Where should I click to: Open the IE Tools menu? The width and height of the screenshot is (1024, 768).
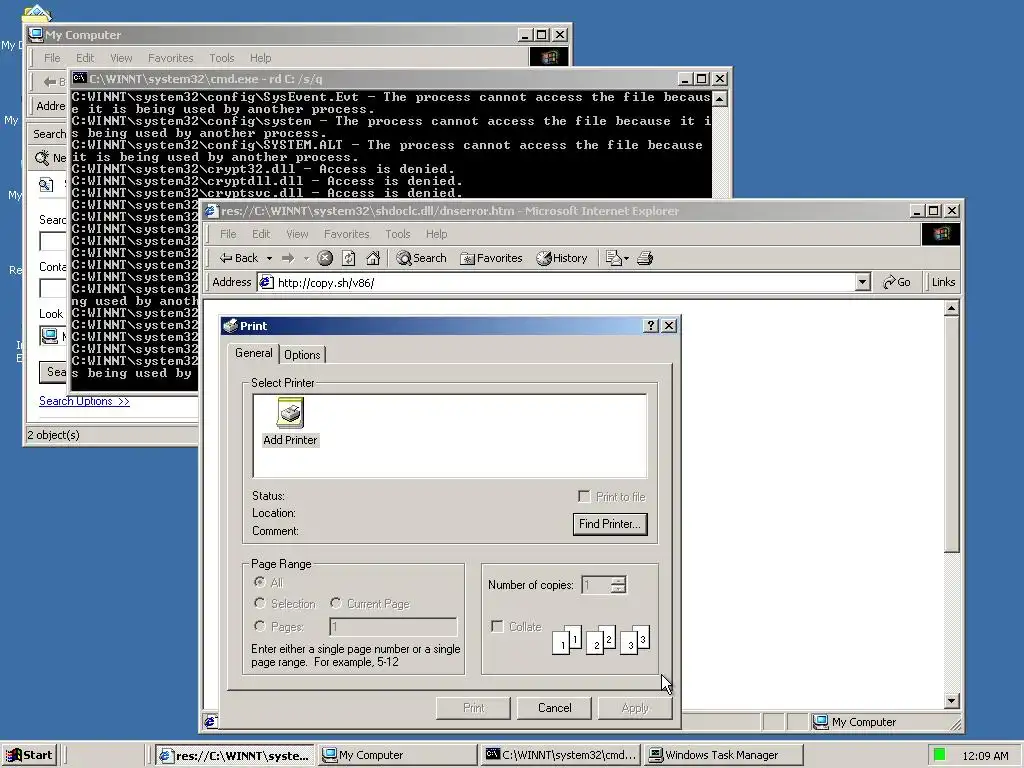(398, 234)
